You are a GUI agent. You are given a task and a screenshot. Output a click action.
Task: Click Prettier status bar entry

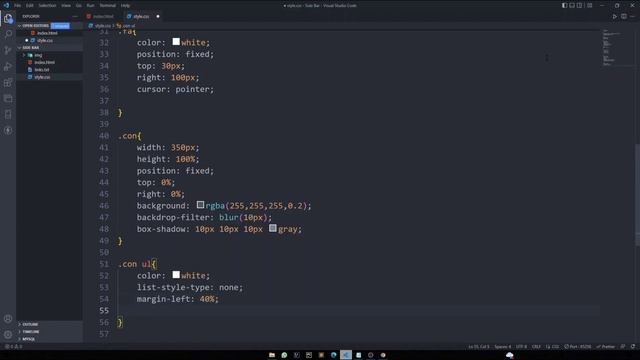(606, 347)
